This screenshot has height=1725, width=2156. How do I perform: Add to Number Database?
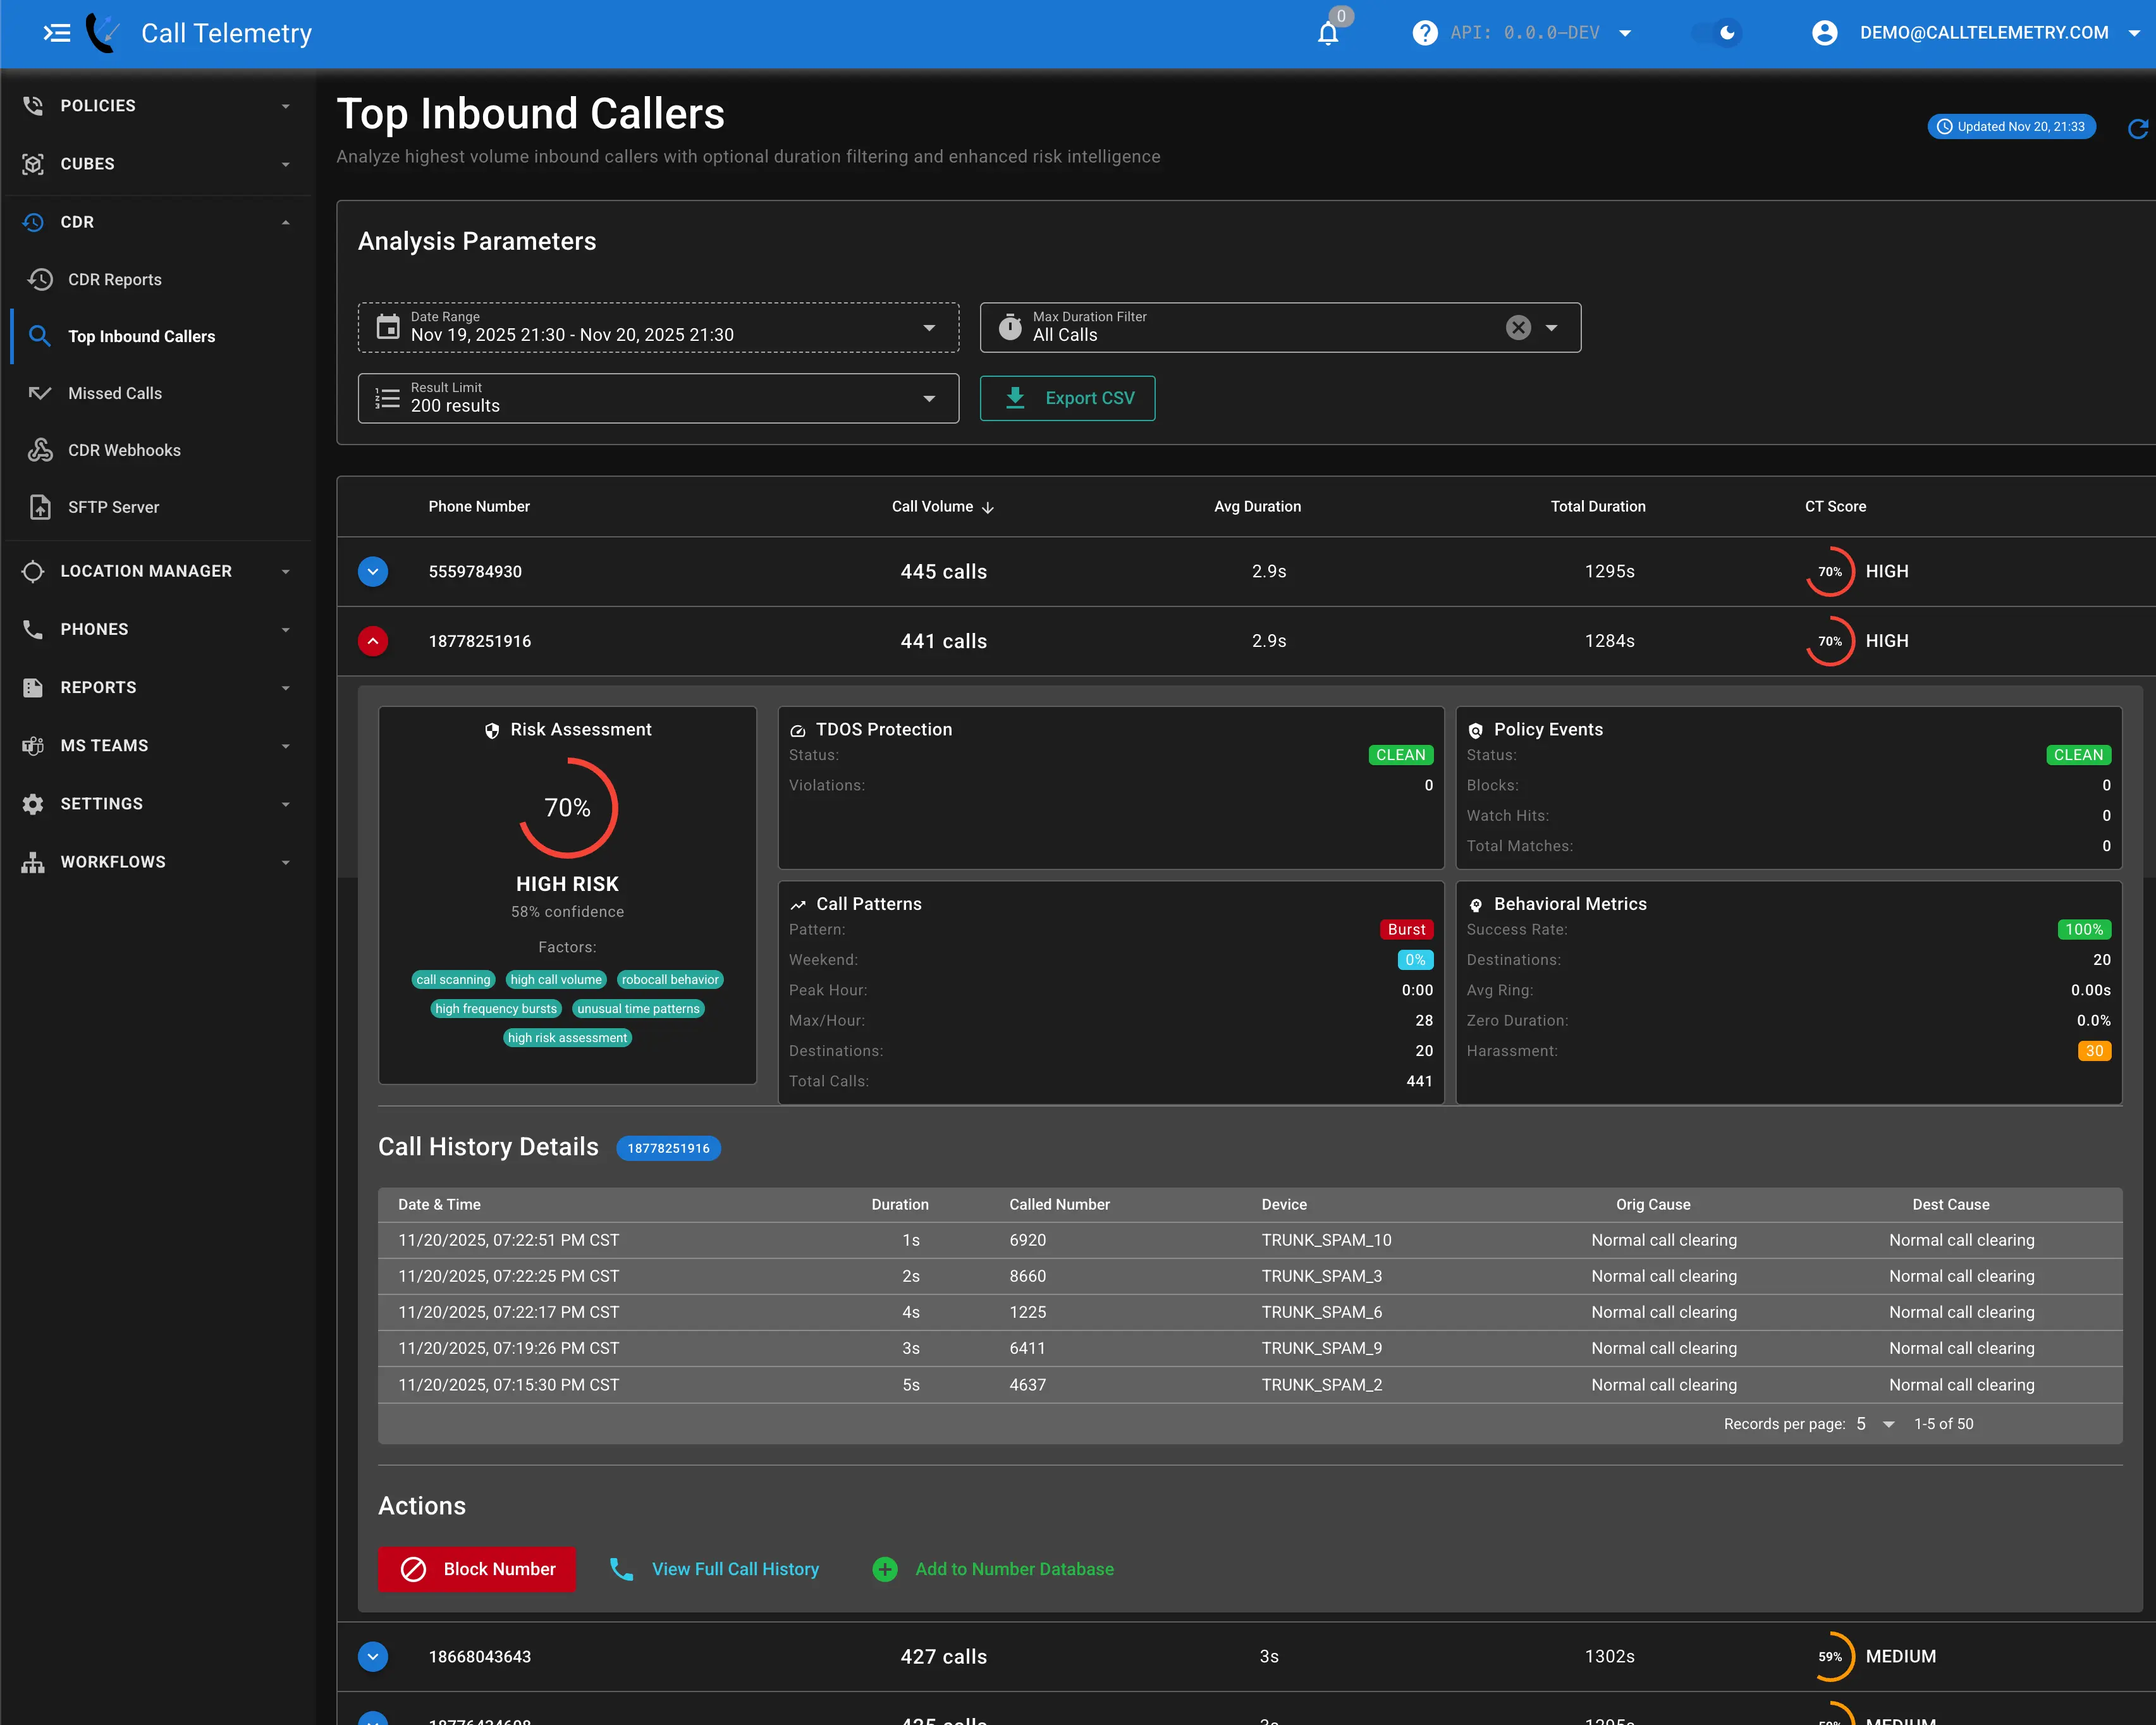click(x=993, y=1570)
